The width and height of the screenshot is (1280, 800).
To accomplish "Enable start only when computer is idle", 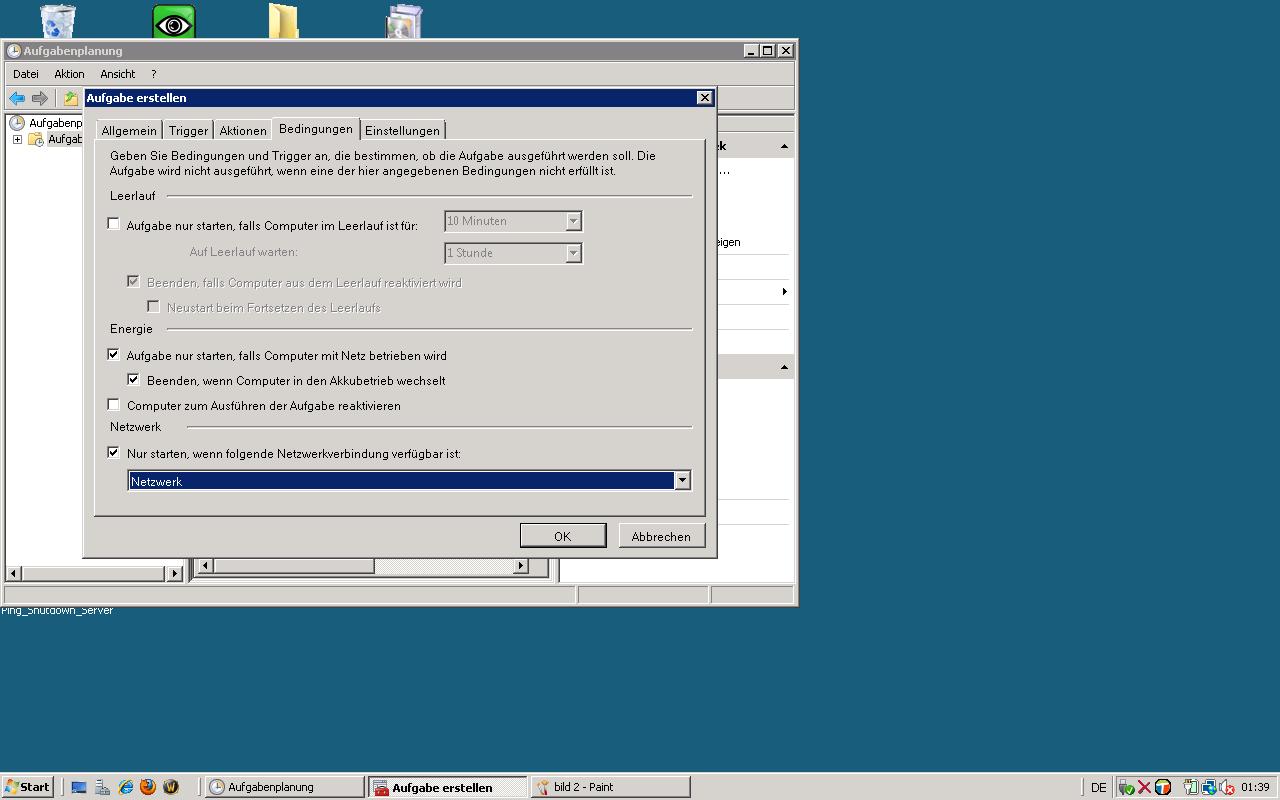I will [114, 224].
